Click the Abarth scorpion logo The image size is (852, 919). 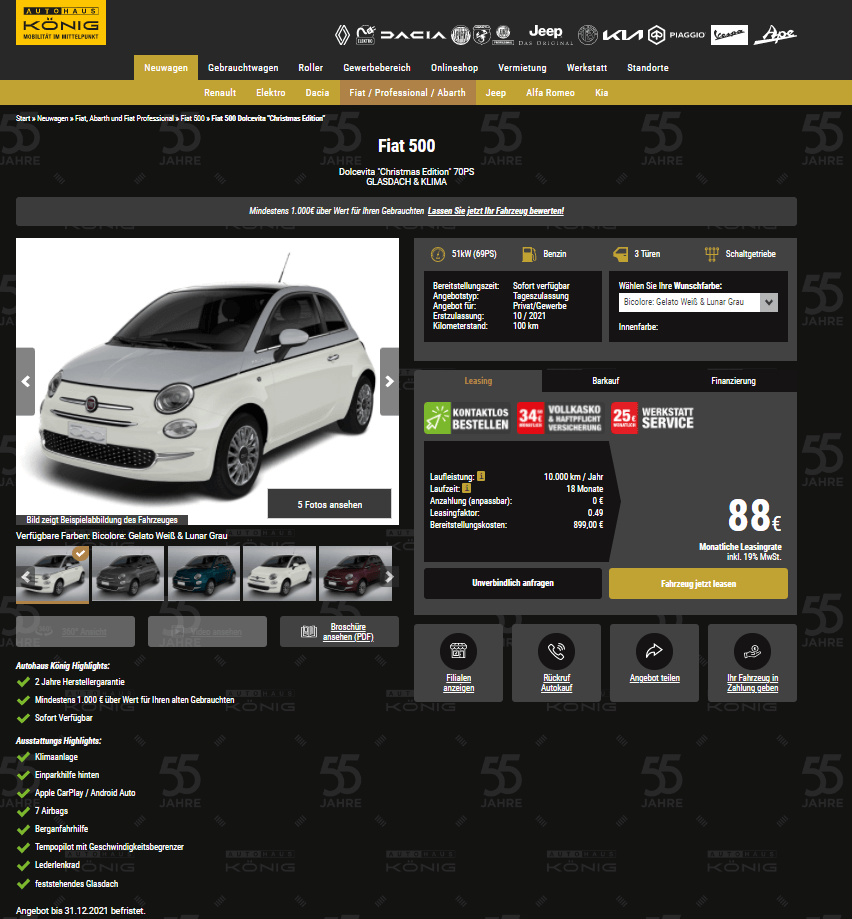[482, 35]
